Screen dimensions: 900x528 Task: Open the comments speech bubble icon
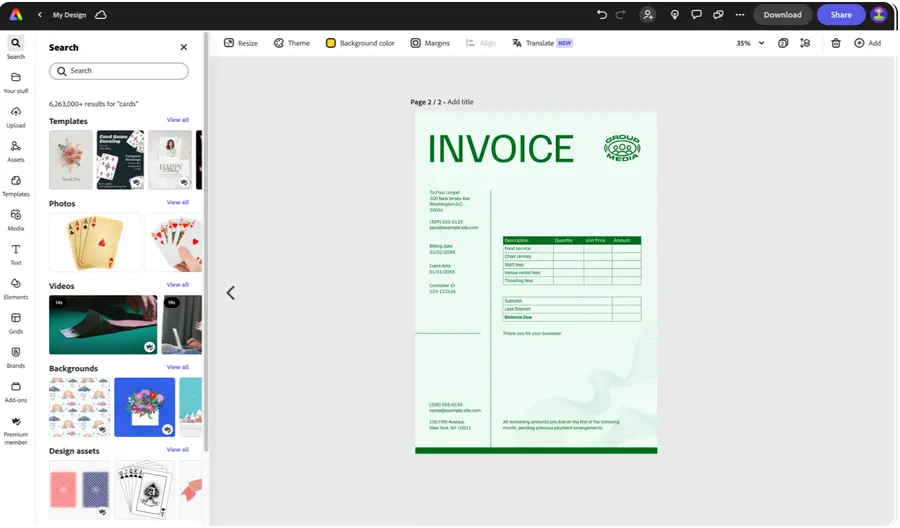click(696, 15)
